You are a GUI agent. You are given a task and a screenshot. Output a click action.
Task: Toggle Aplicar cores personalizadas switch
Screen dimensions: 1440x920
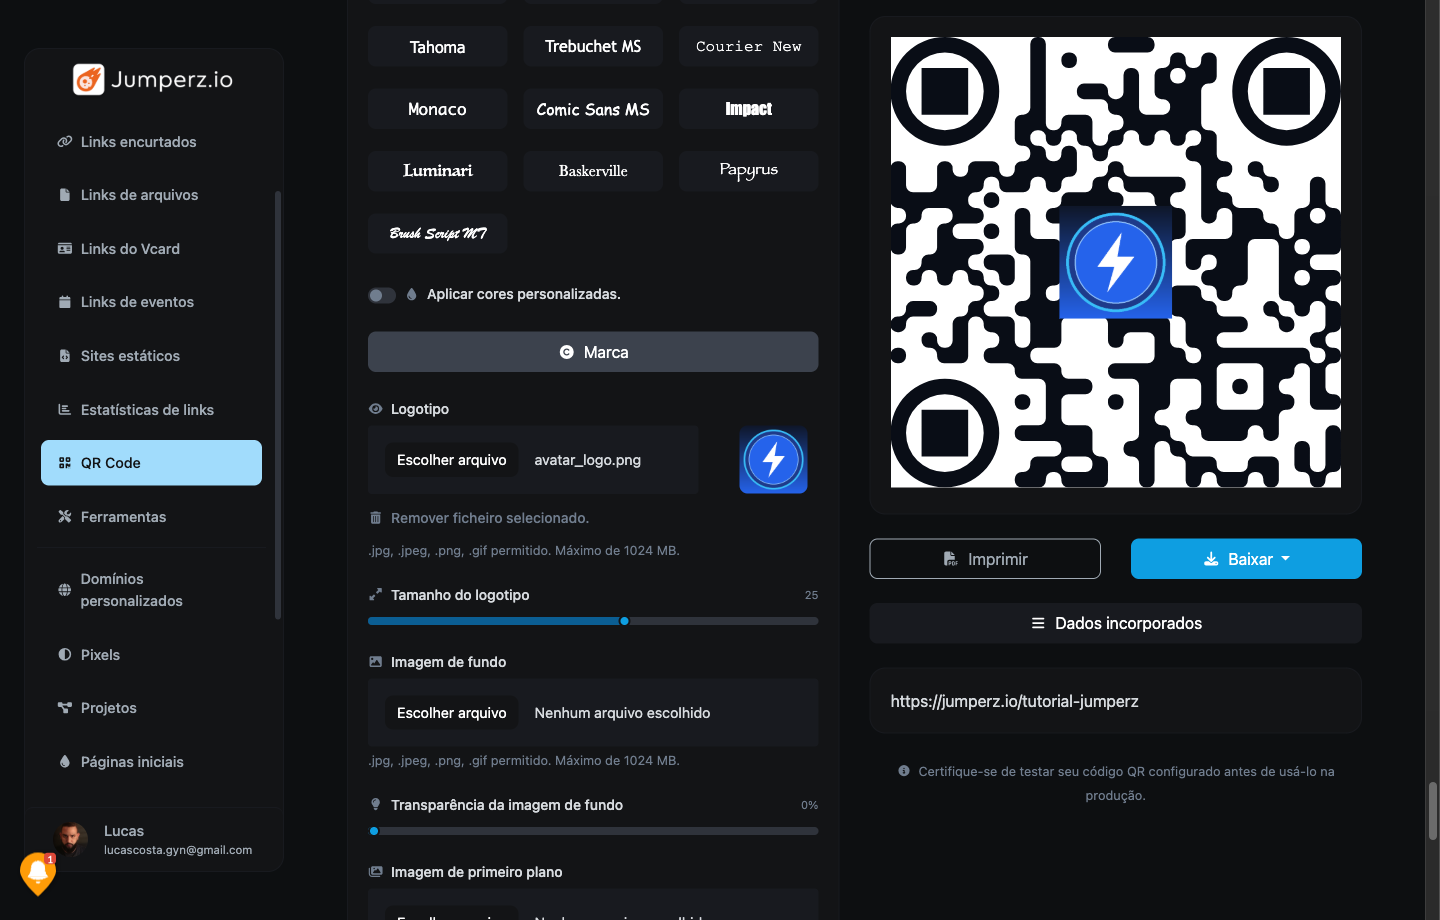pos(382,295)
